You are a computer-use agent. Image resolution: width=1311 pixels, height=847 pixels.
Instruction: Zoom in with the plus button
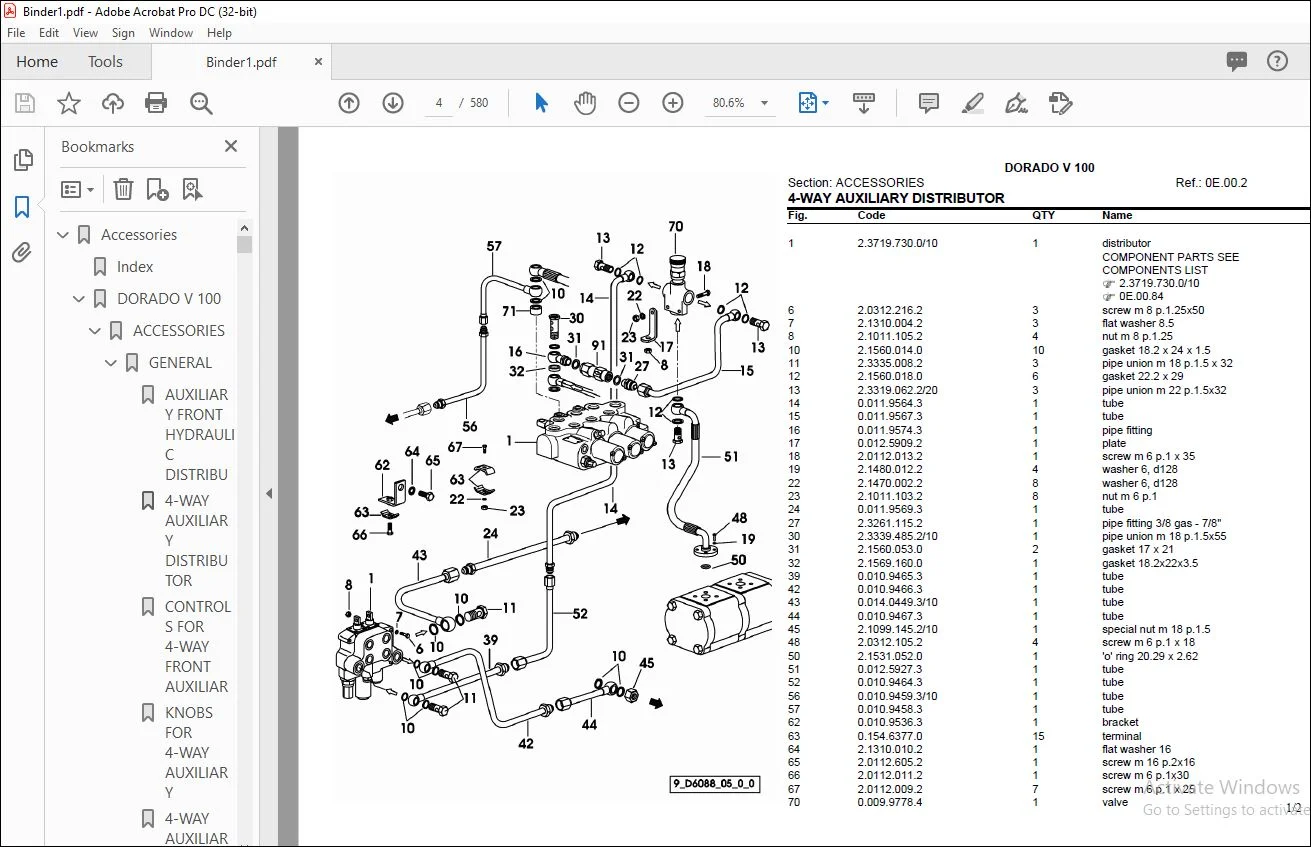click(673, 103)
